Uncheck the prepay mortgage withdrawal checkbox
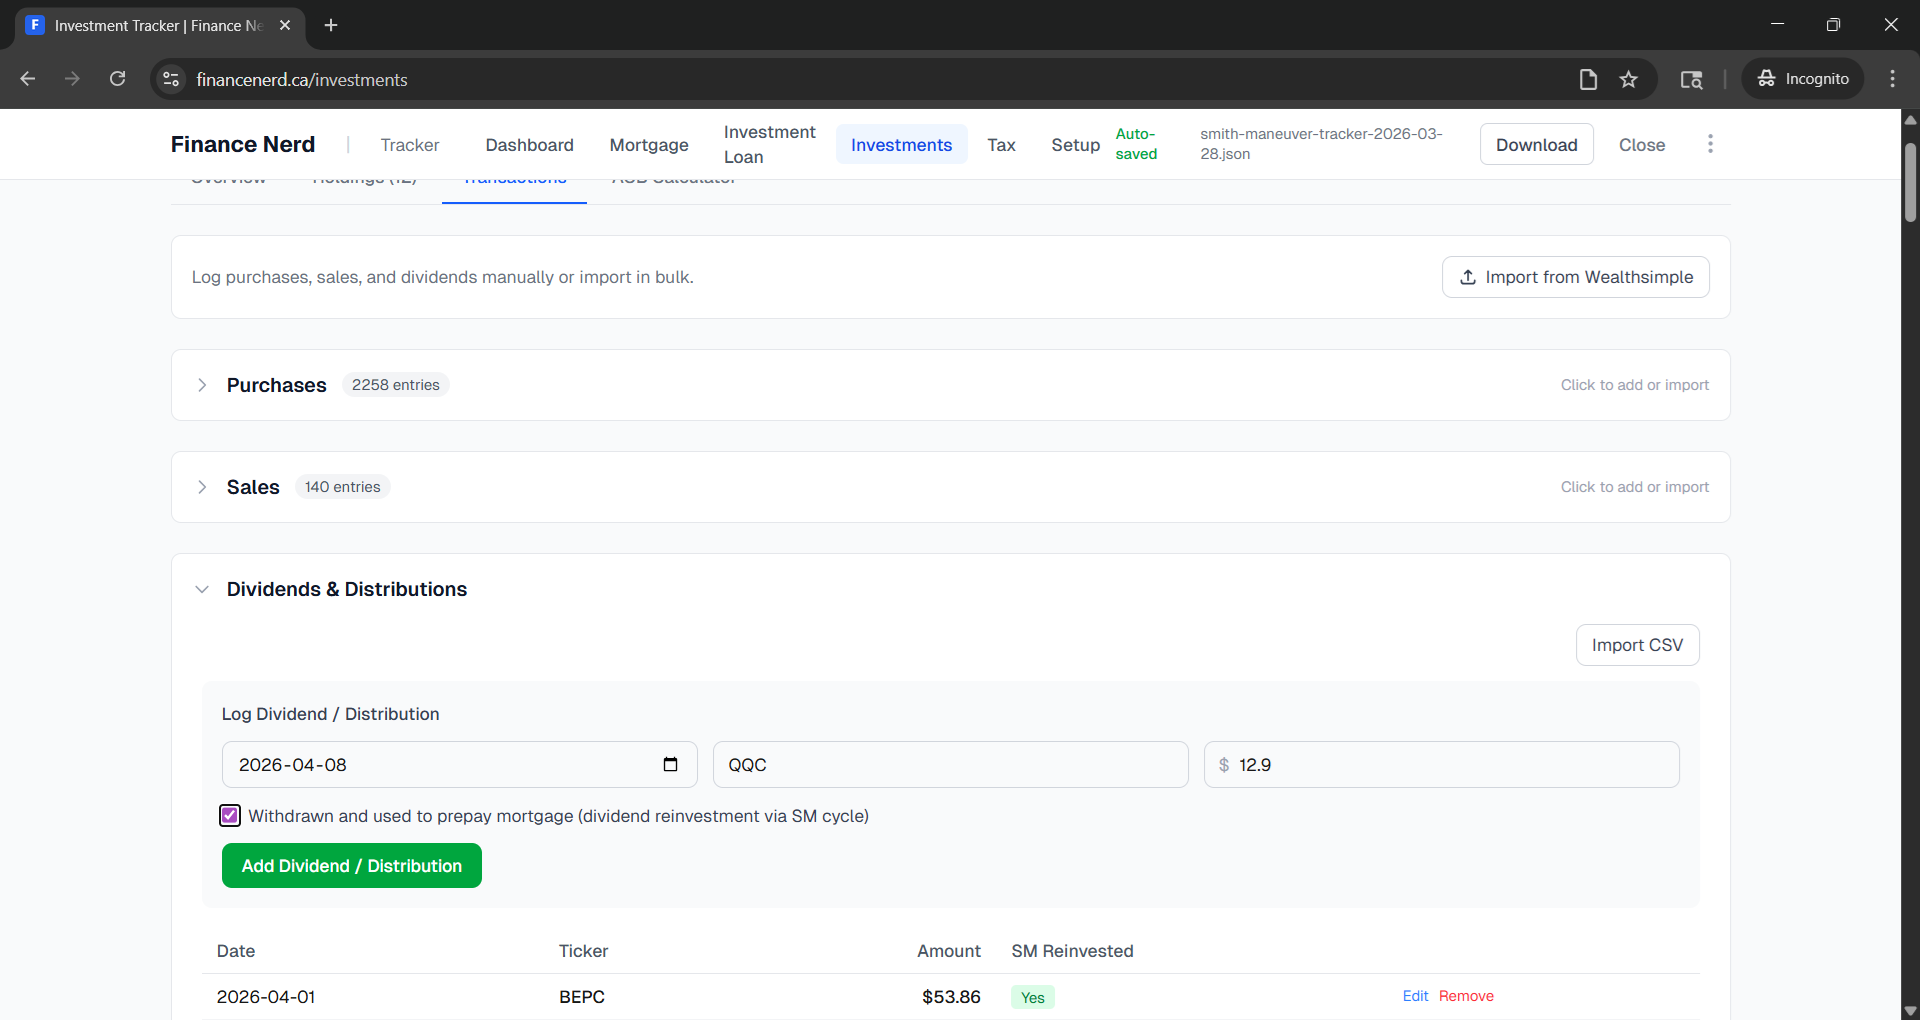The image size is (1920, 1020). click(x=230, y=816)
